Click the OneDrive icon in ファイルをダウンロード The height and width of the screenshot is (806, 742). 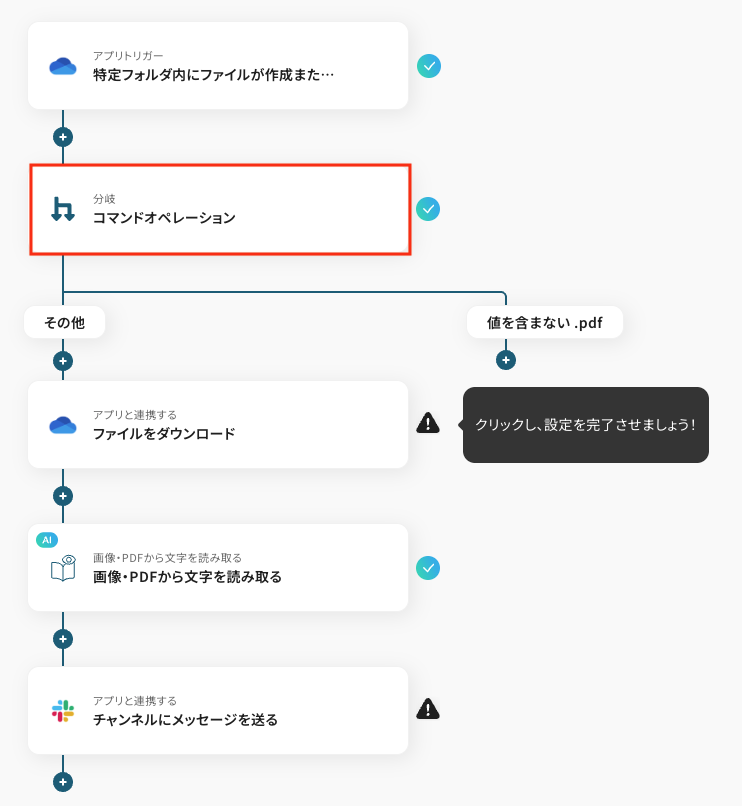pos(63,425)
